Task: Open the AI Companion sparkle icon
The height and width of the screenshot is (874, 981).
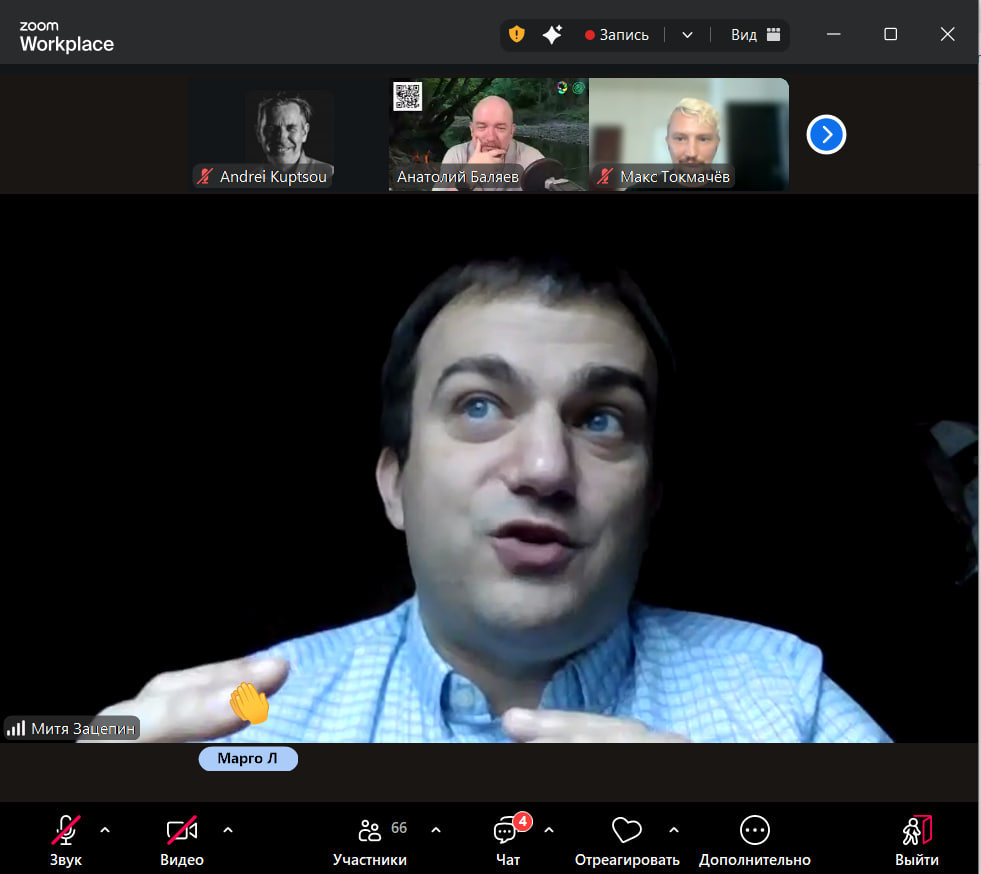Action: (x=552, y=34)
